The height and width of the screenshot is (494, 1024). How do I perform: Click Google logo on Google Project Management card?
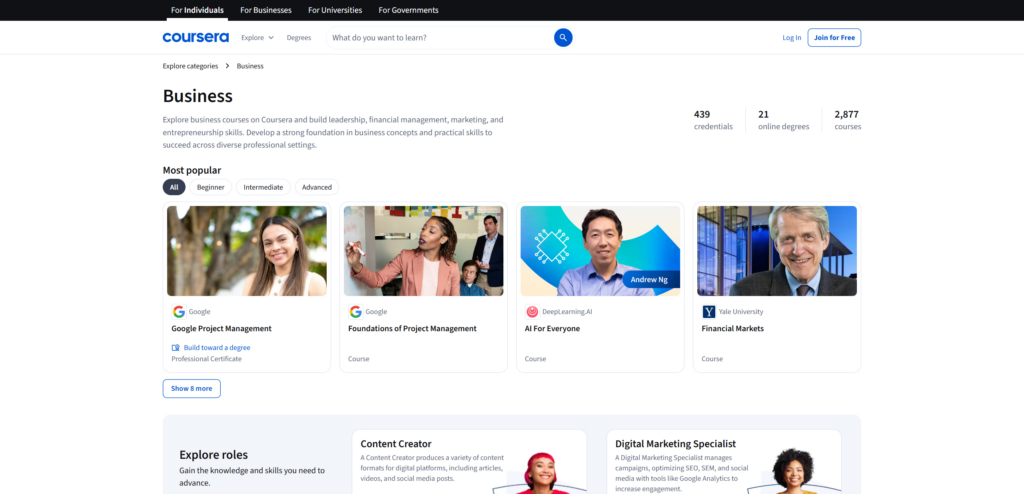(x=178, y=311)
